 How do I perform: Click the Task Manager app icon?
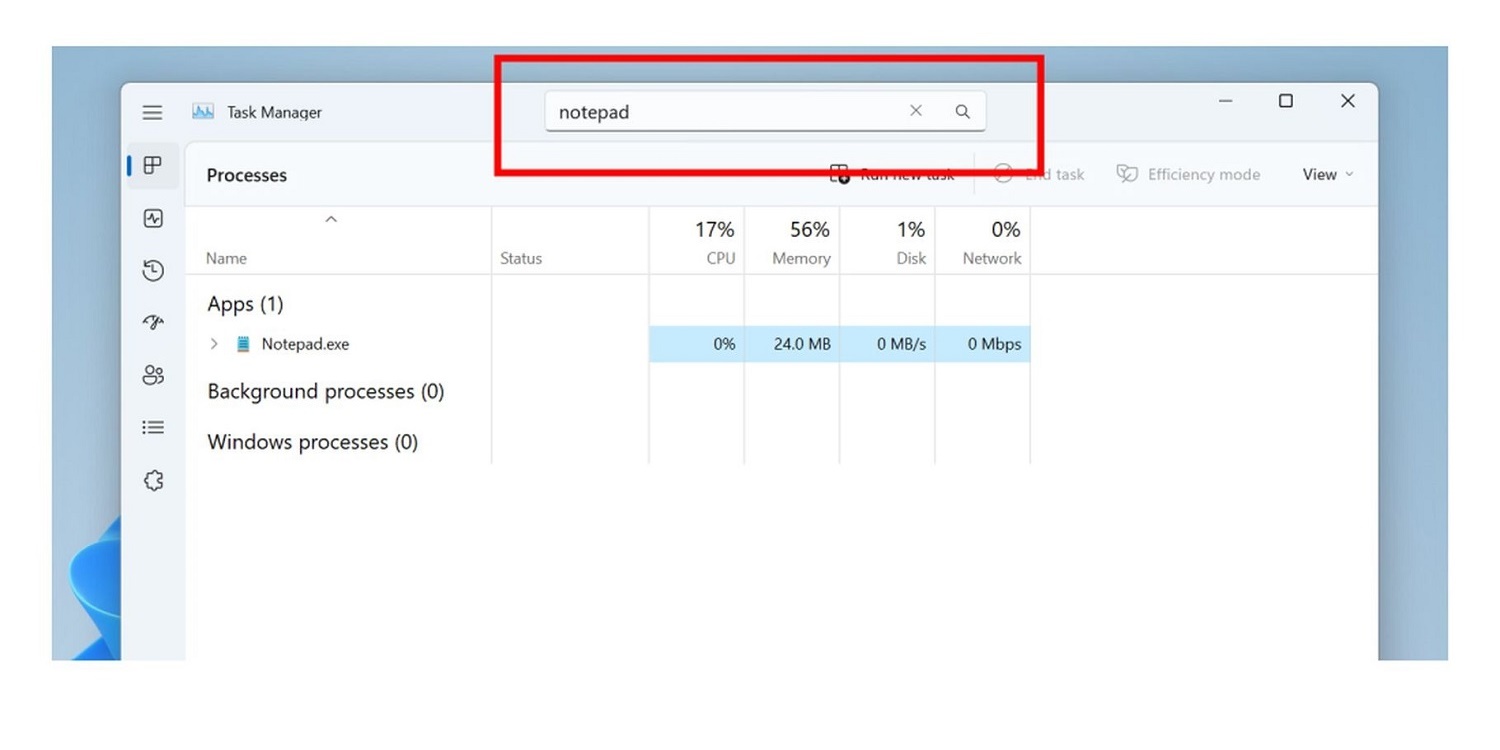(203, 112)
